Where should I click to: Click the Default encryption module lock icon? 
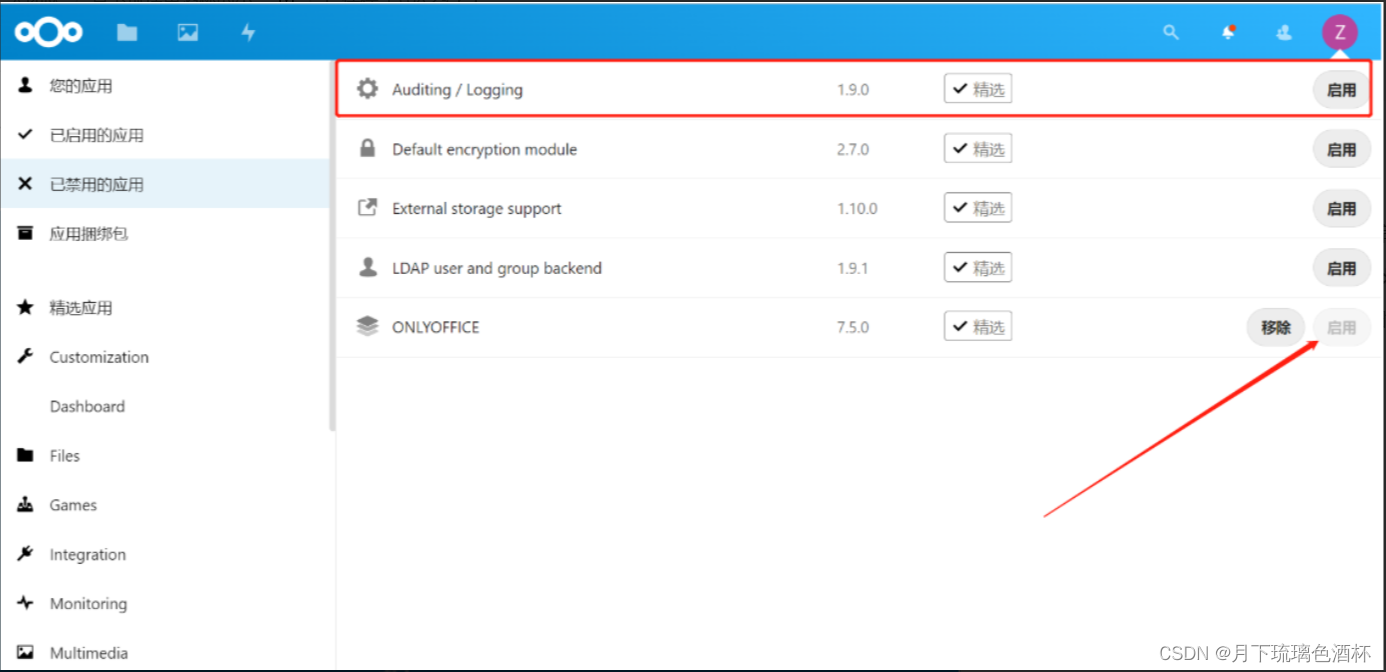pos(367,148)
